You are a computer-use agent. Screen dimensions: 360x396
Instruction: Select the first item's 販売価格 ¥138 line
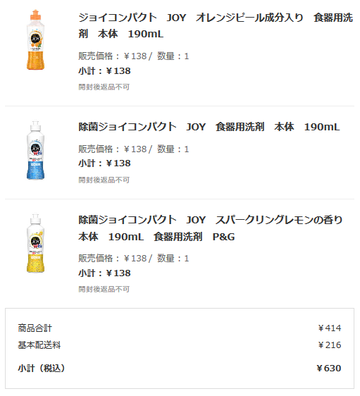point(134,56)
